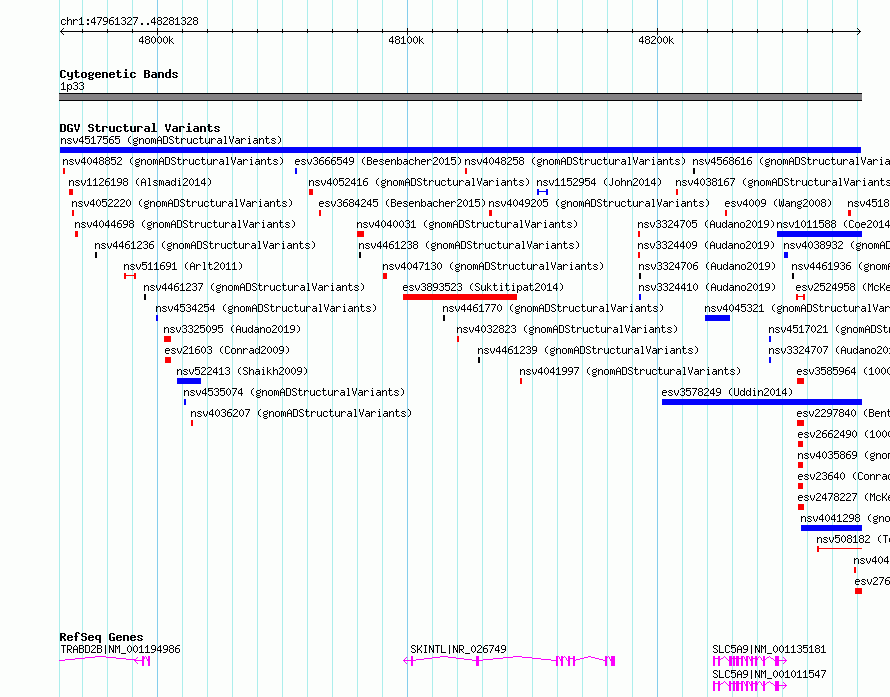This screenshot has height=697, width=890.
Task: Click the gray 1p33 cytogenetic band bar
Action: tap(460, 97)
